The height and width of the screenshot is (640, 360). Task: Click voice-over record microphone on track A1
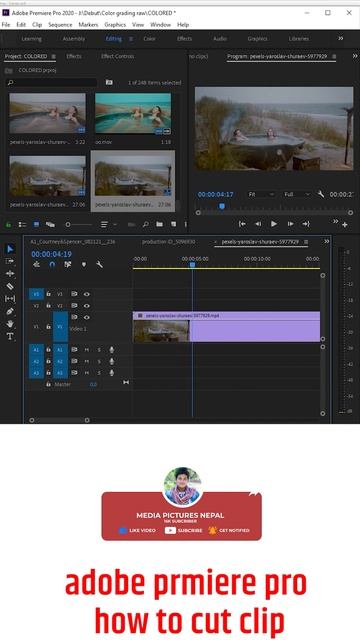111,350
